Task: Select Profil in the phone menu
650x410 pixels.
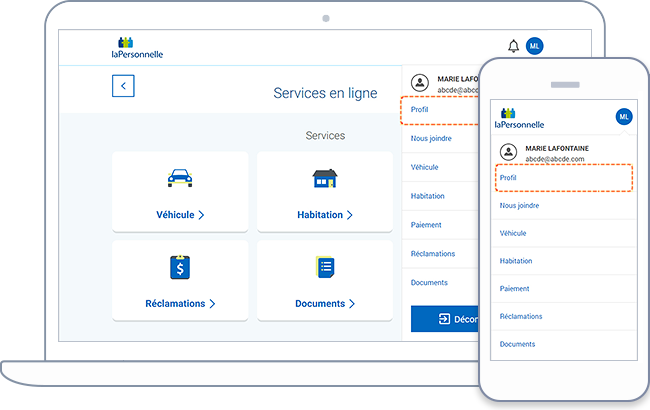Action: [x=509, y=177]
